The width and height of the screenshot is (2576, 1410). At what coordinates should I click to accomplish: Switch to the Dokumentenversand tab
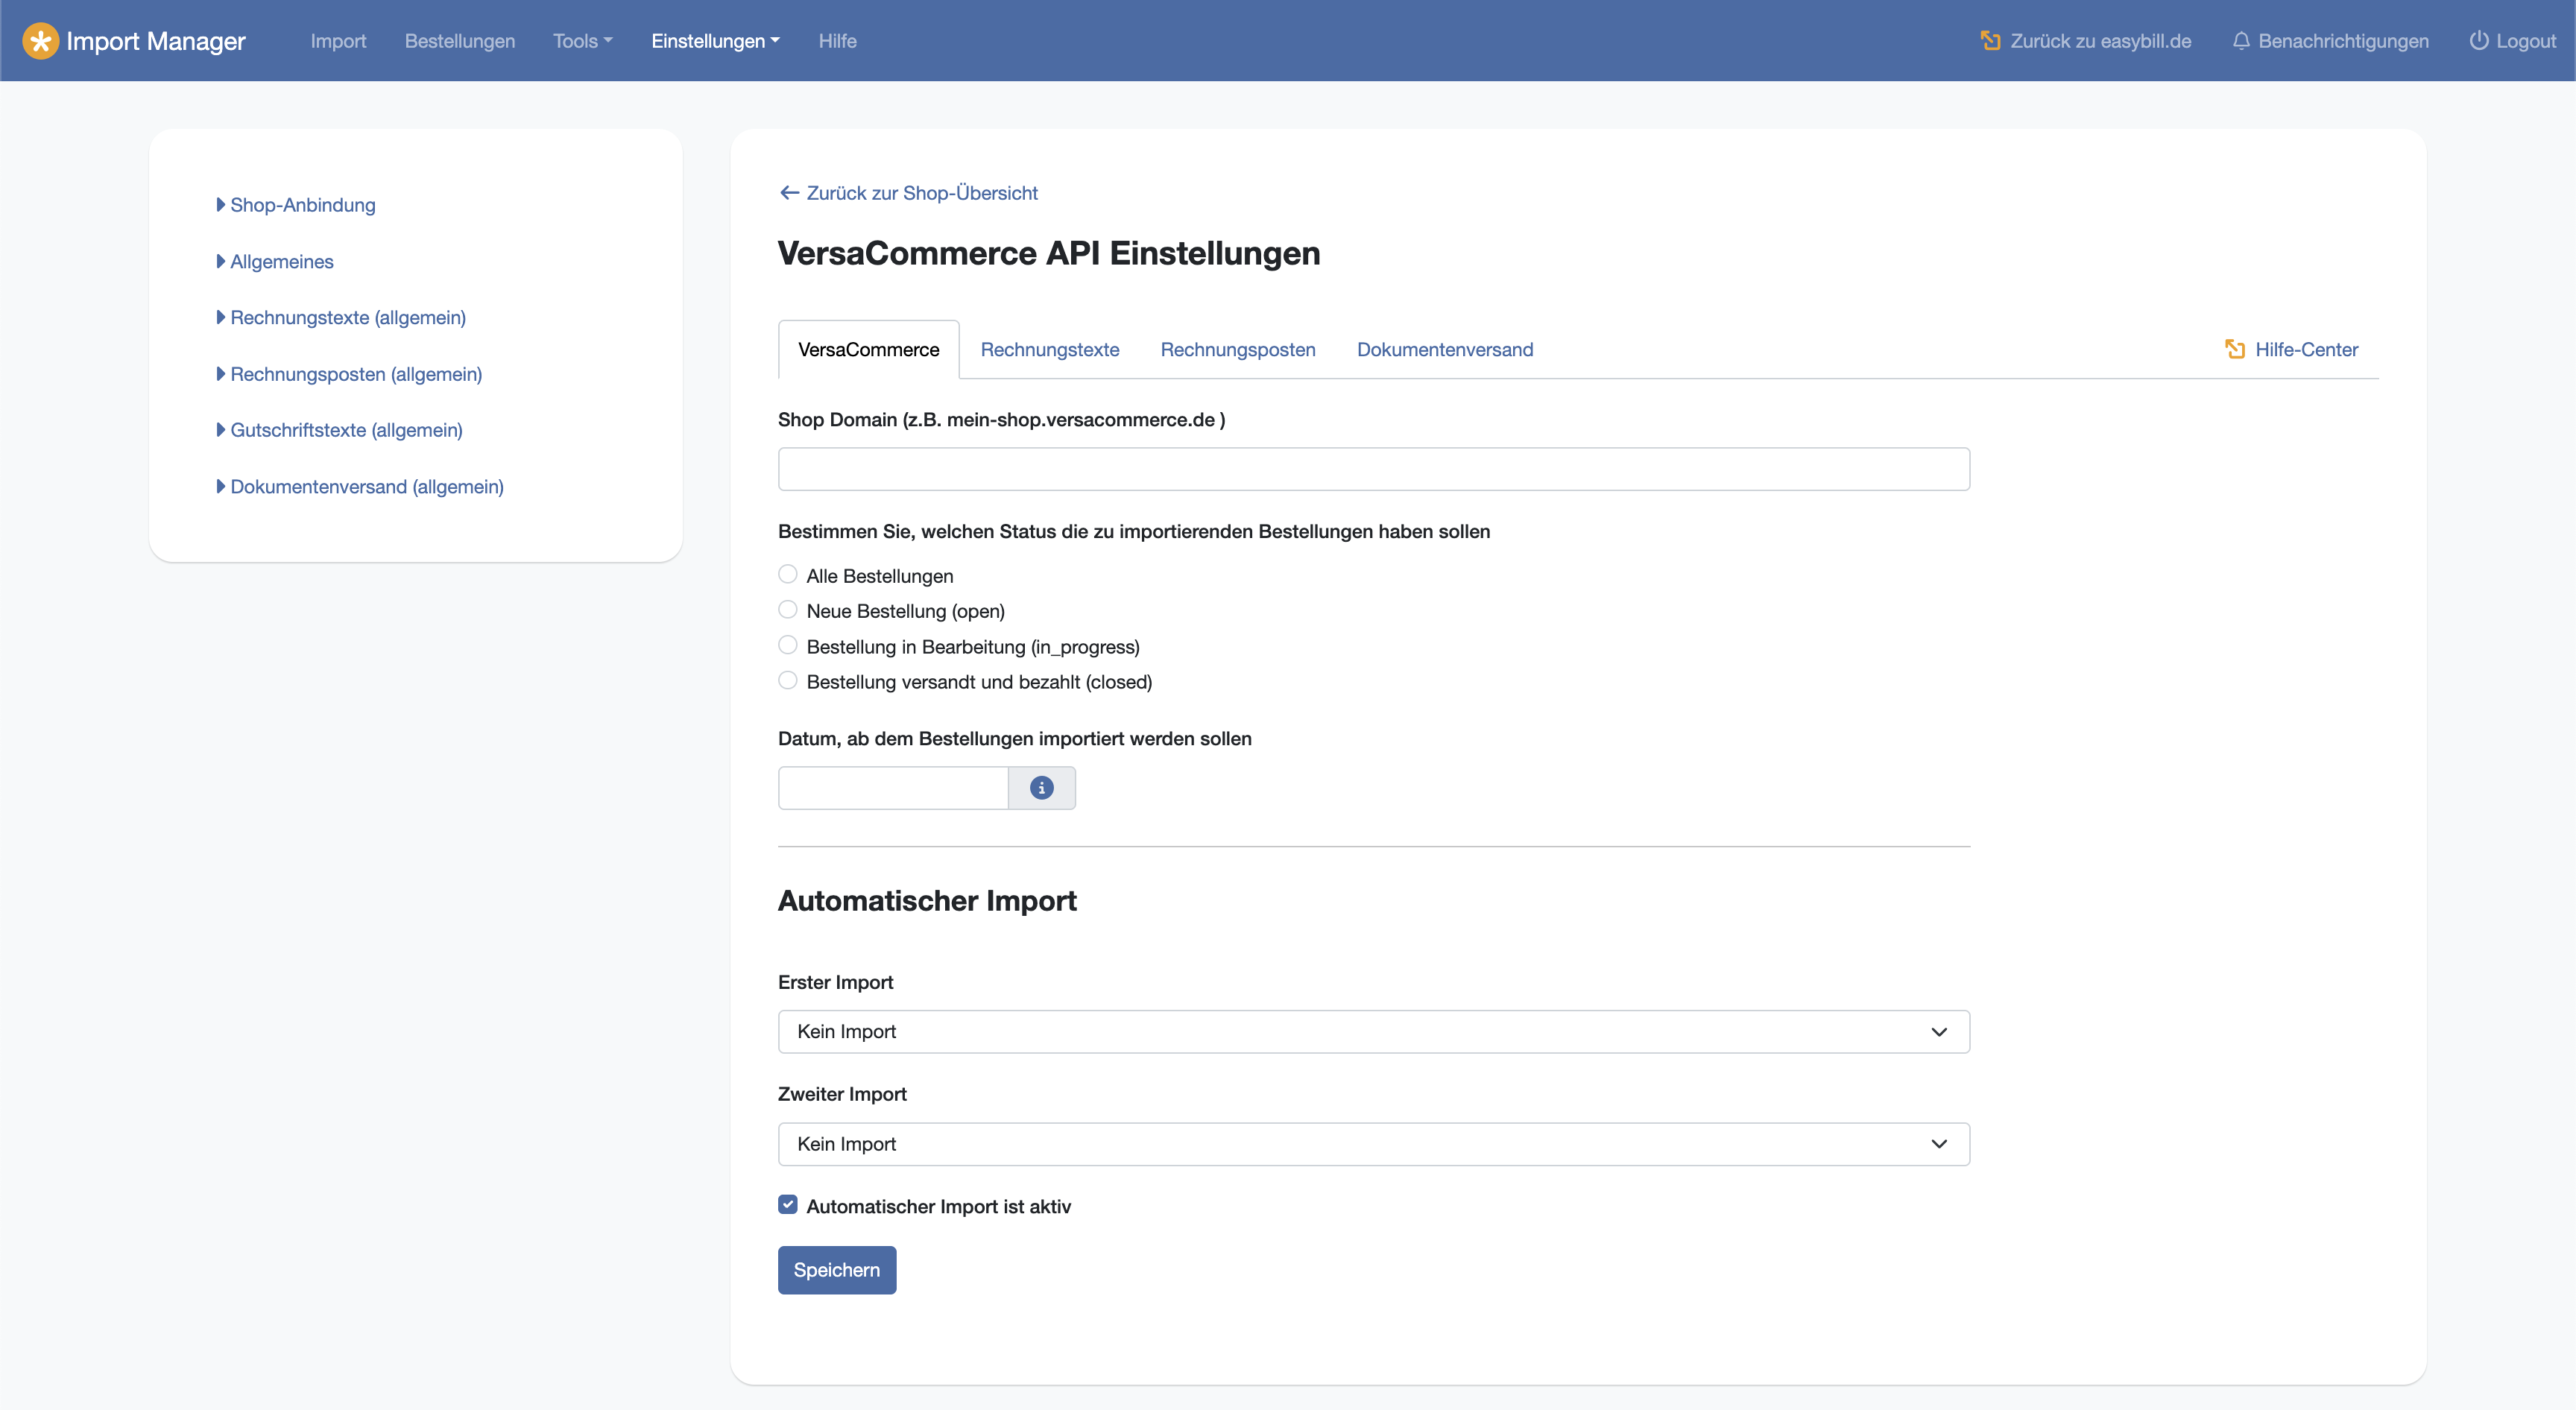coord(1445,350)
